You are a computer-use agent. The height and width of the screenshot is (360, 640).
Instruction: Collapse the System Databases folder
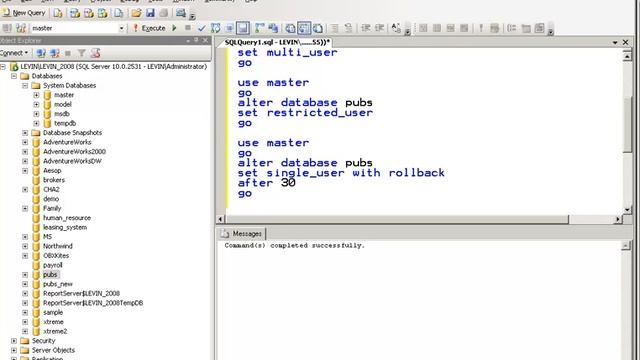[25, 86]
